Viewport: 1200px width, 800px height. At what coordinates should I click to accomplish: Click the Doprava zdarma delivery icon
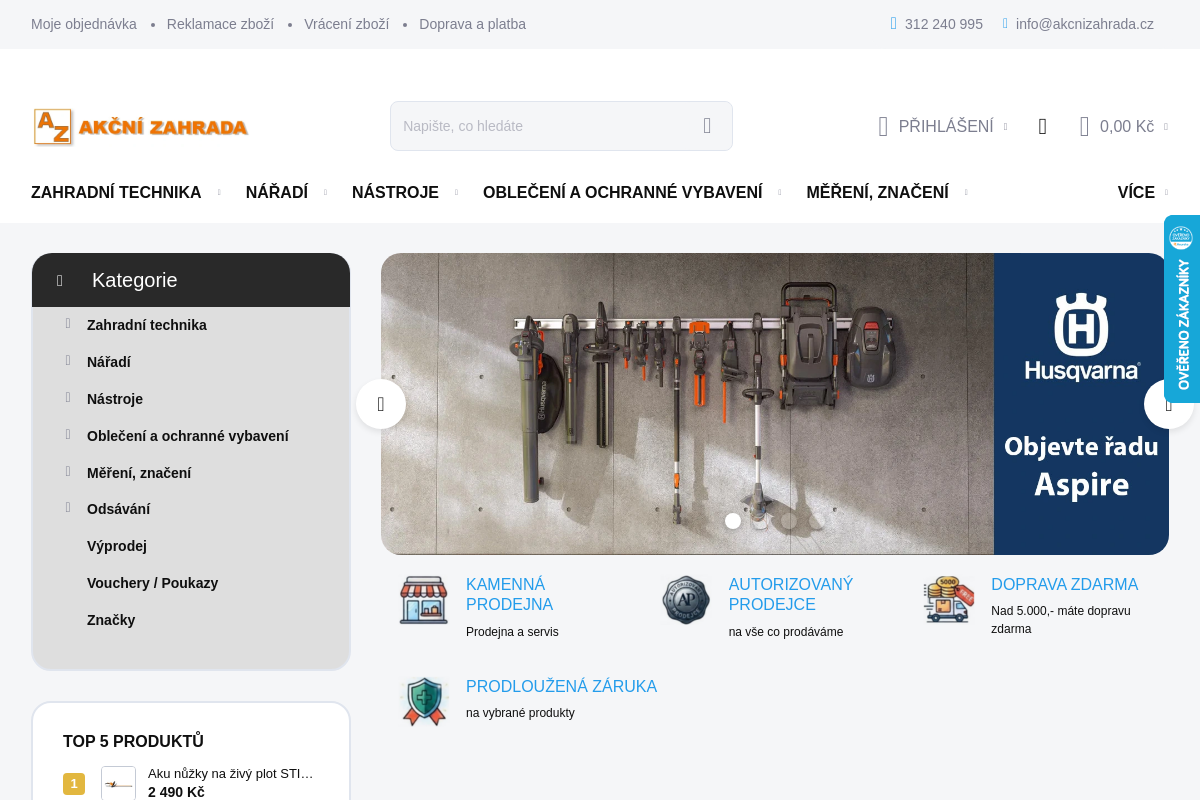(949, 600)
